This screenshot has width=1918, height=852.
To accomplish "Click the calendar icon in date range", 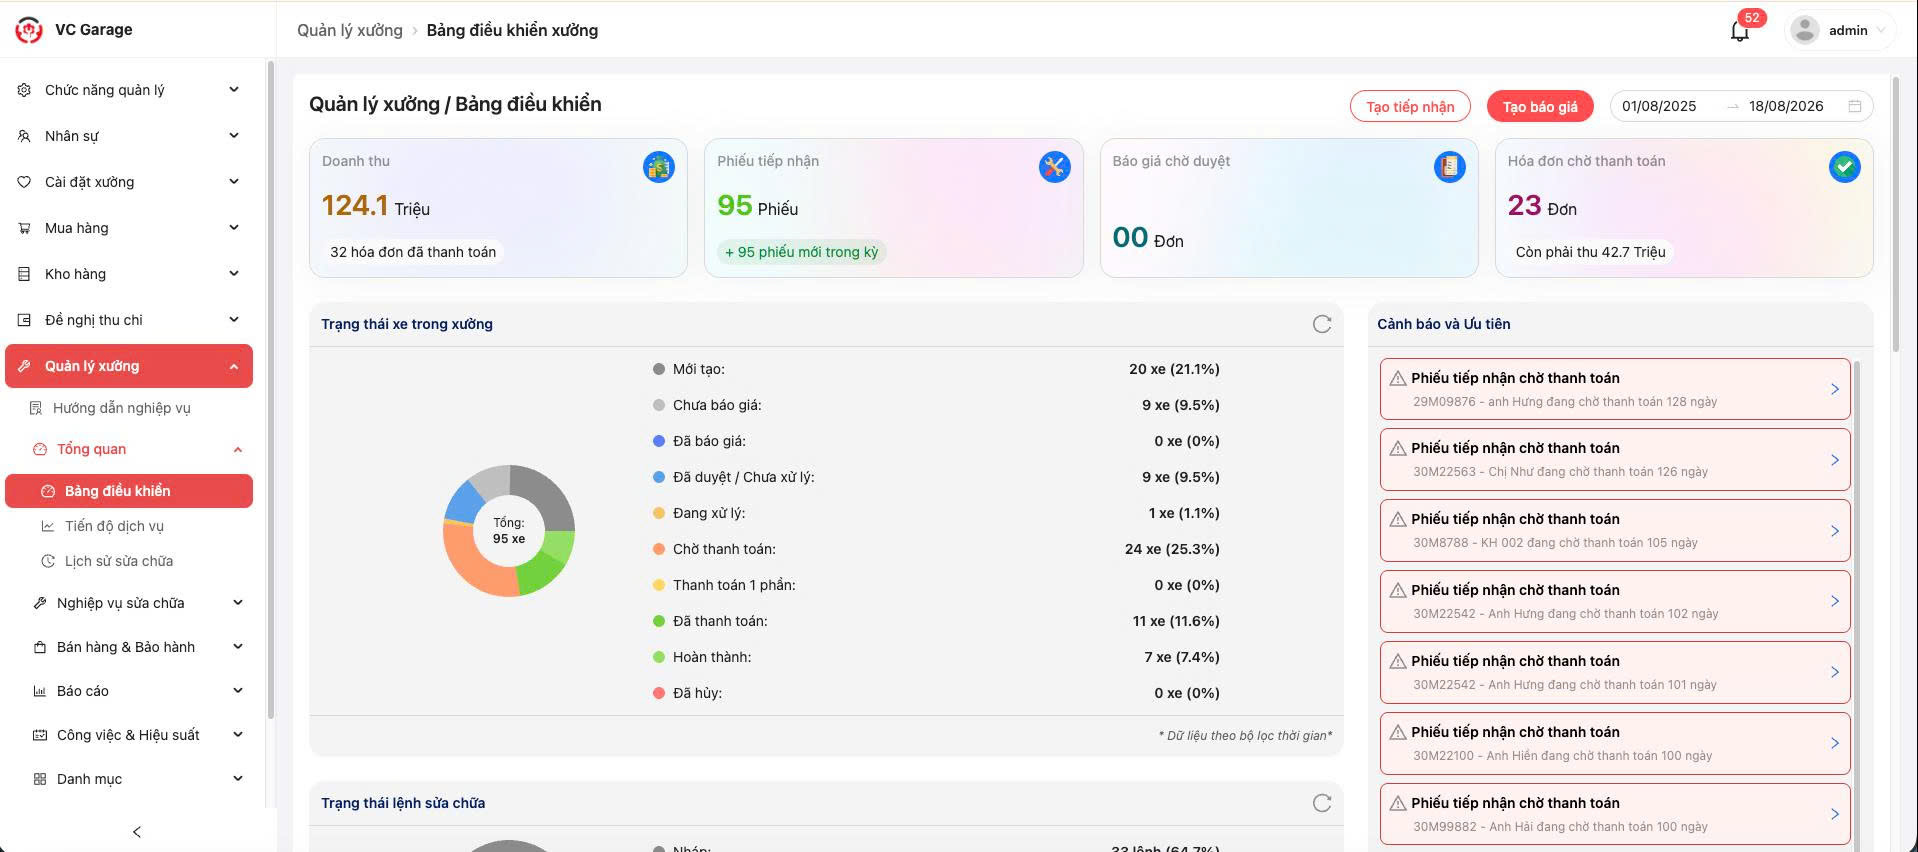I will [x=1854, y=106].
